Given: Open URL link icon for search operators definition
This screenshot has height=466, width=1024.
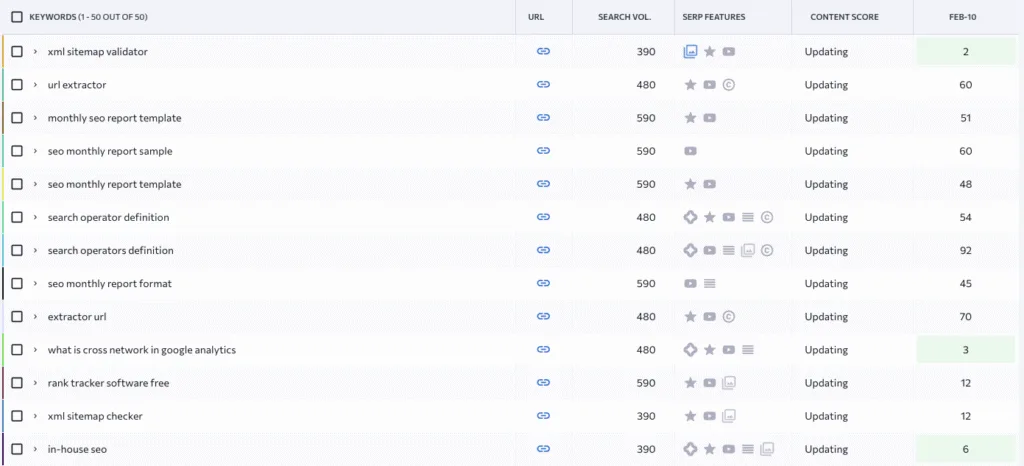Looking at the screenshot, I should tap(543, 251).
